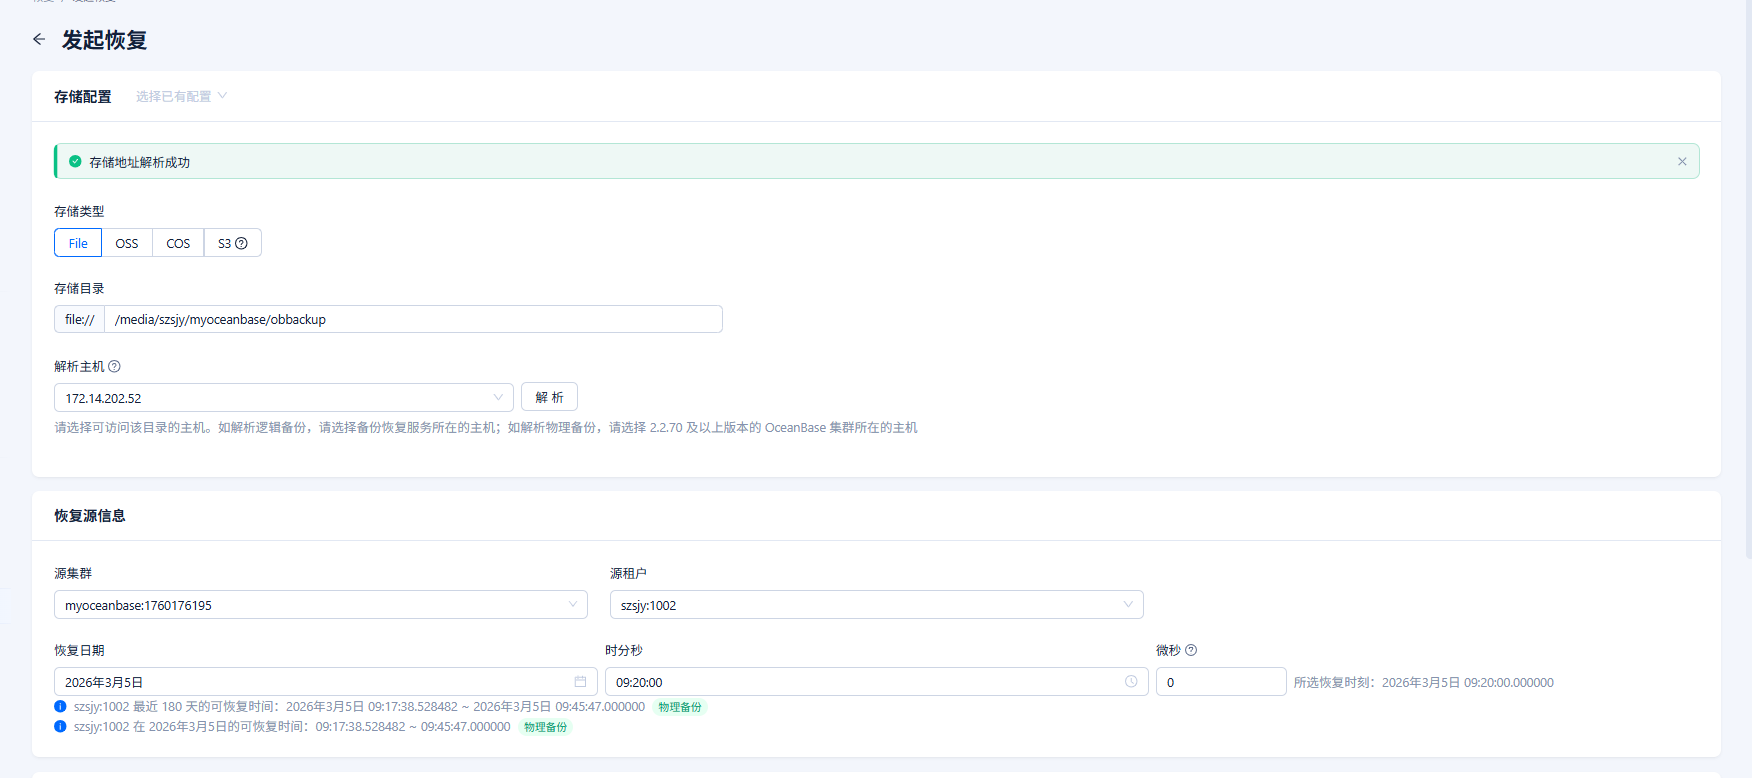Click the info icon for 2026年3月5日 recovery time line

(x=60, y=727)
